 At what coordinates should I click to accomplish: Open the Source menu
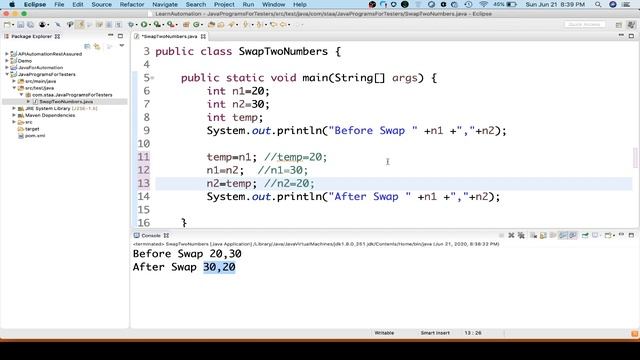click(x=101, y=4)
